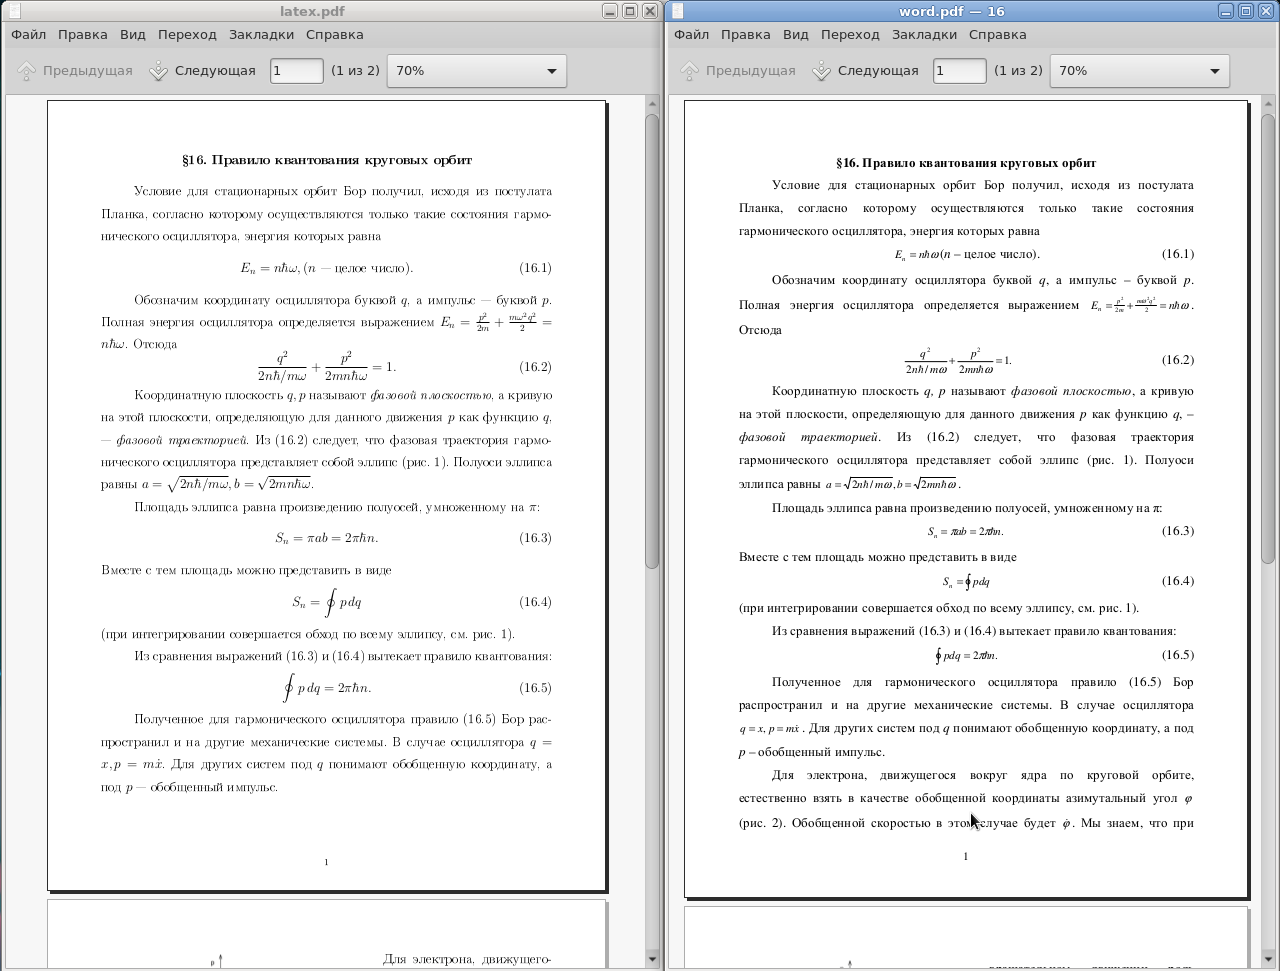
Task: Click equation number (16.3) in word.pdf
Action: click(x=1178, y=531)
